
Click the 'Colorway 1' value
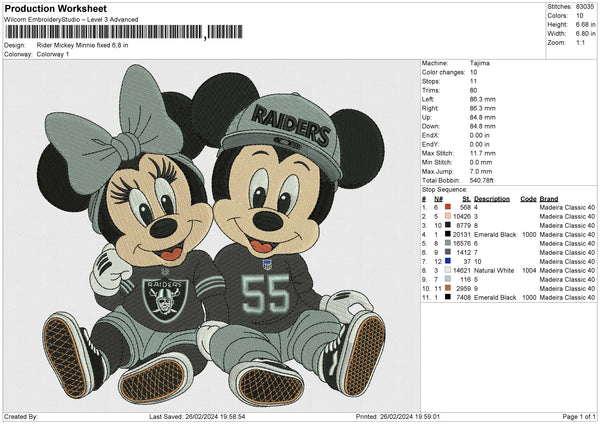[53, 54]
